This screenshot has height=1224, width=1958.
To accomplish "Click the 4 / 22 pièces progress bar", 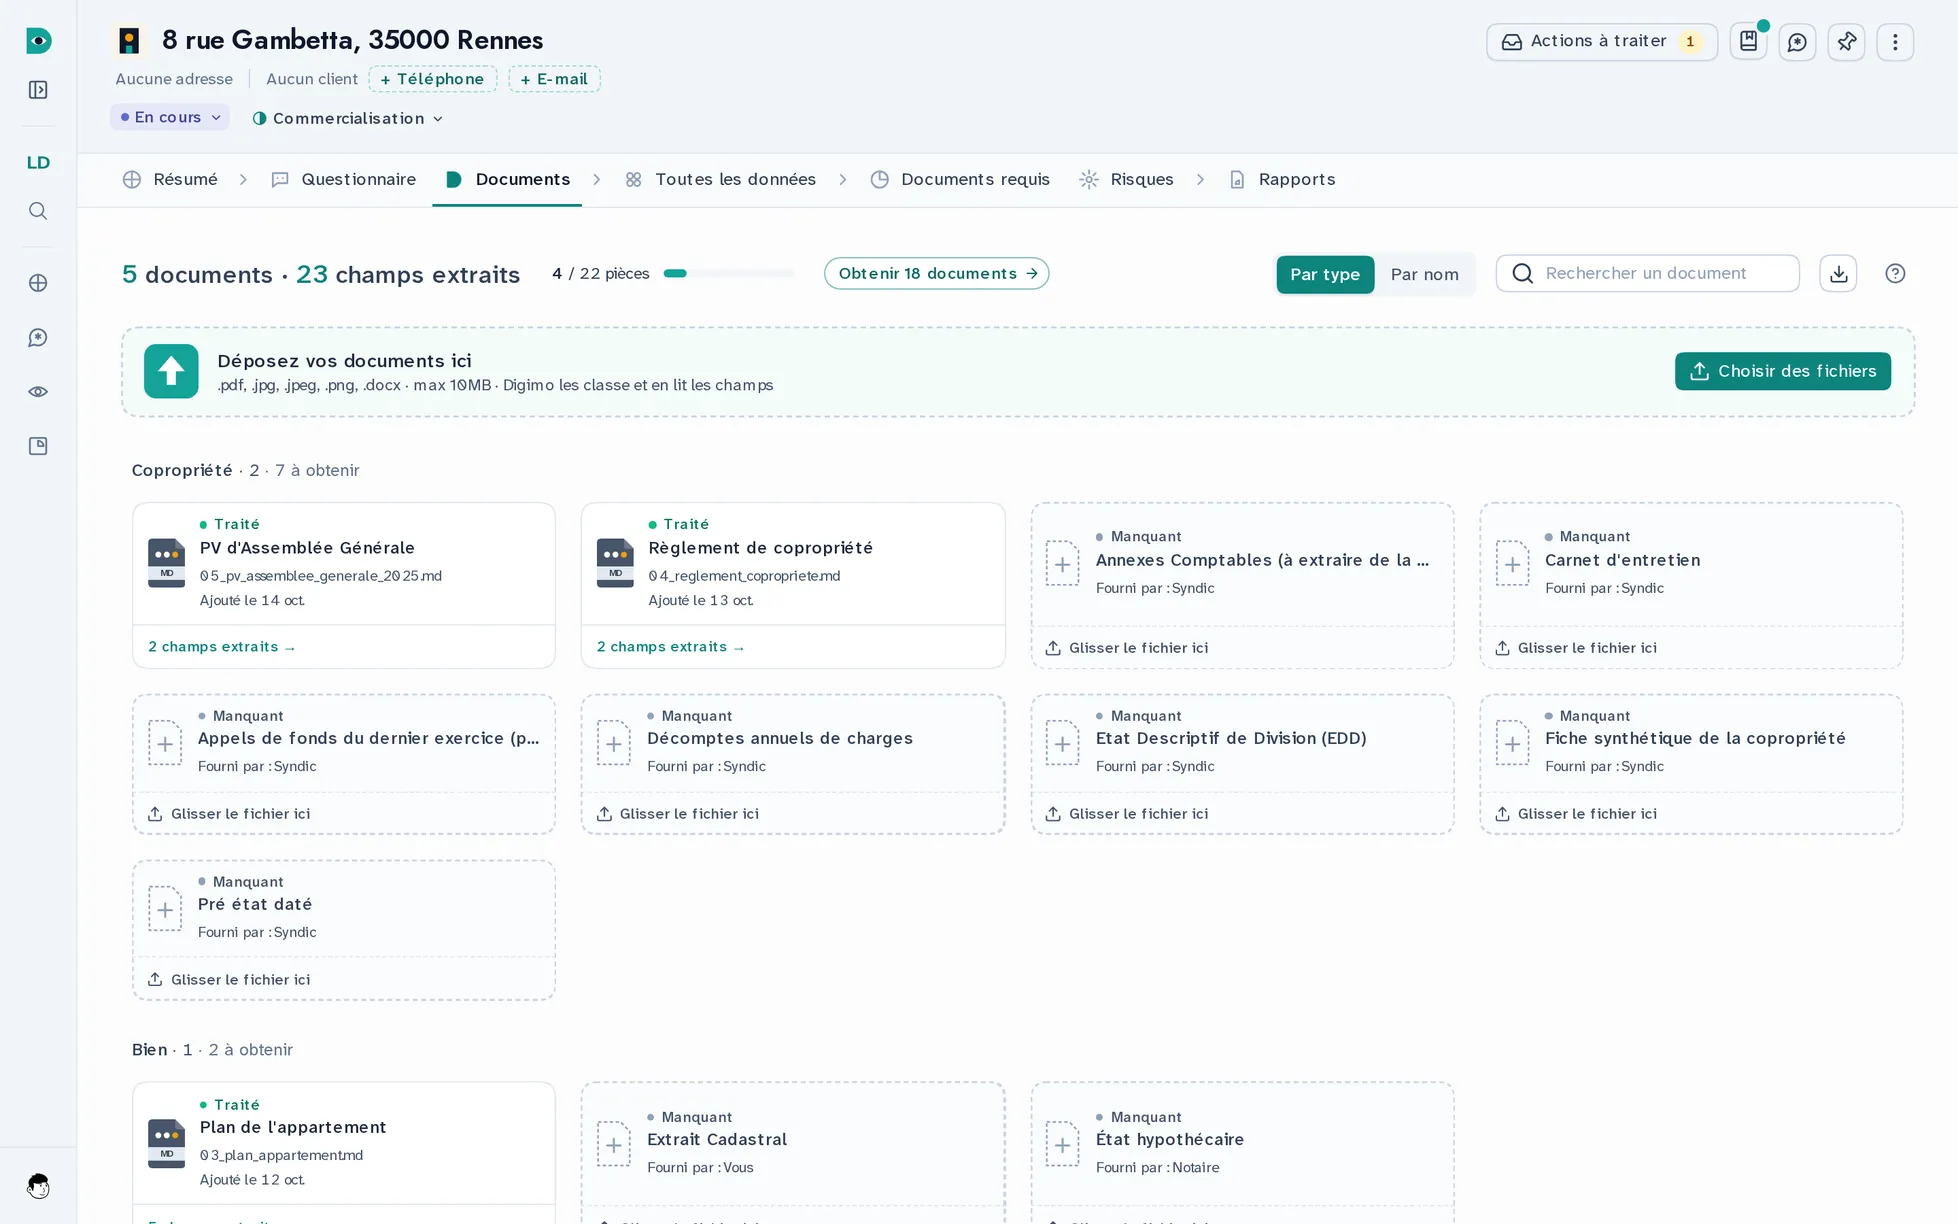I will click(728, 273).
